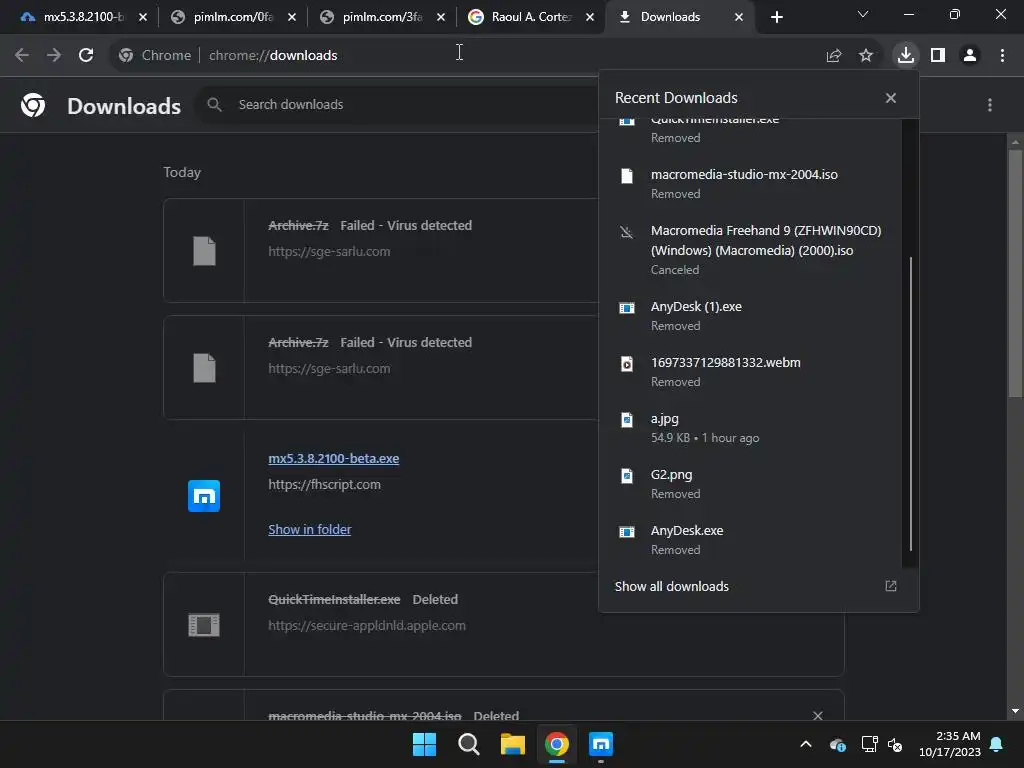Go forward with the browser forward arrow
The image size is (1024, 768).
tap(54, 56)
